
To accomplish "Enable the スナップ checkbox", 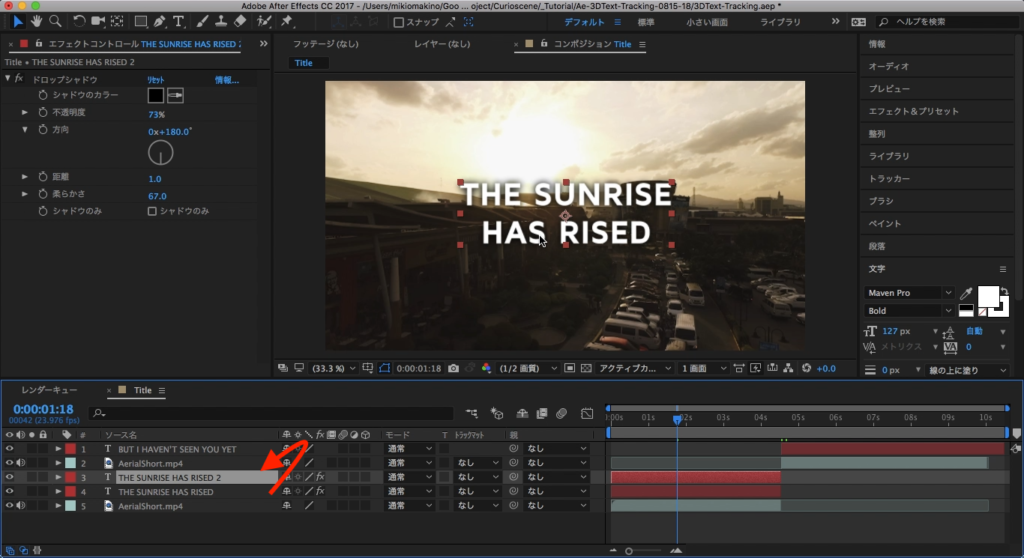I will (x=399, y=22).
